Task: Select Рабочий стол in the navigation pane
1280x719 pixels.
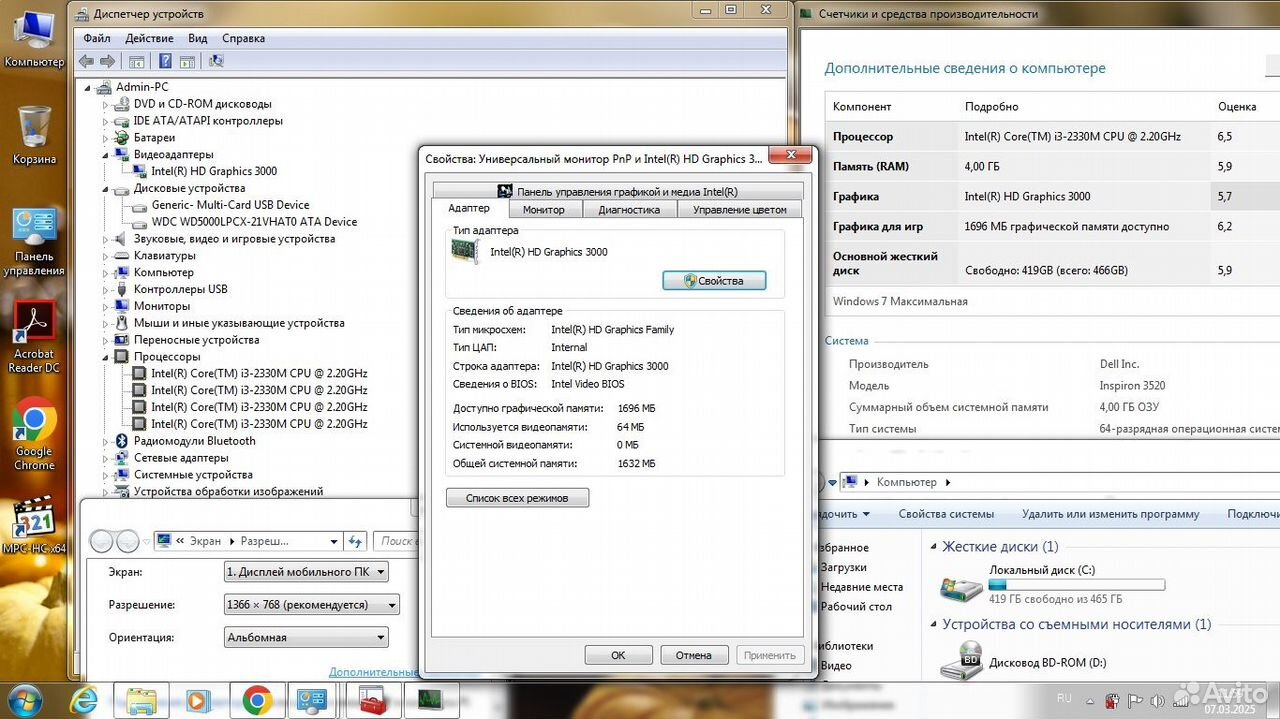Action: [x=855, y=606]
